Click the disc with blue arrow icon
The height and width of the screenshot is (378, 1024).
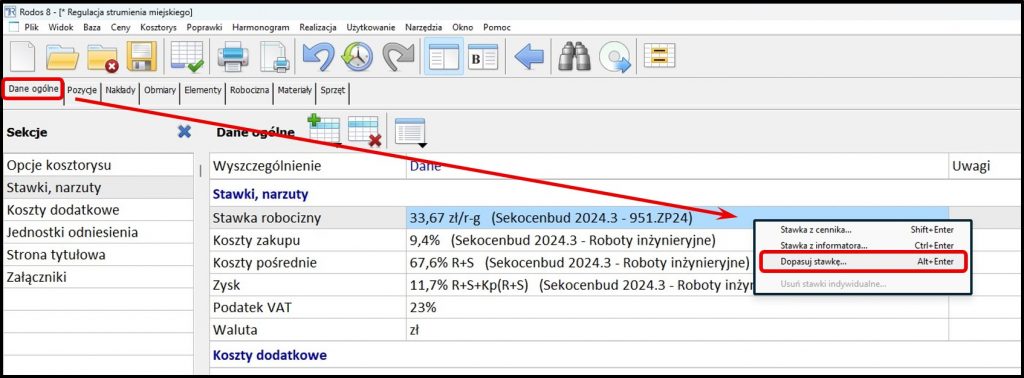(616, 57)
